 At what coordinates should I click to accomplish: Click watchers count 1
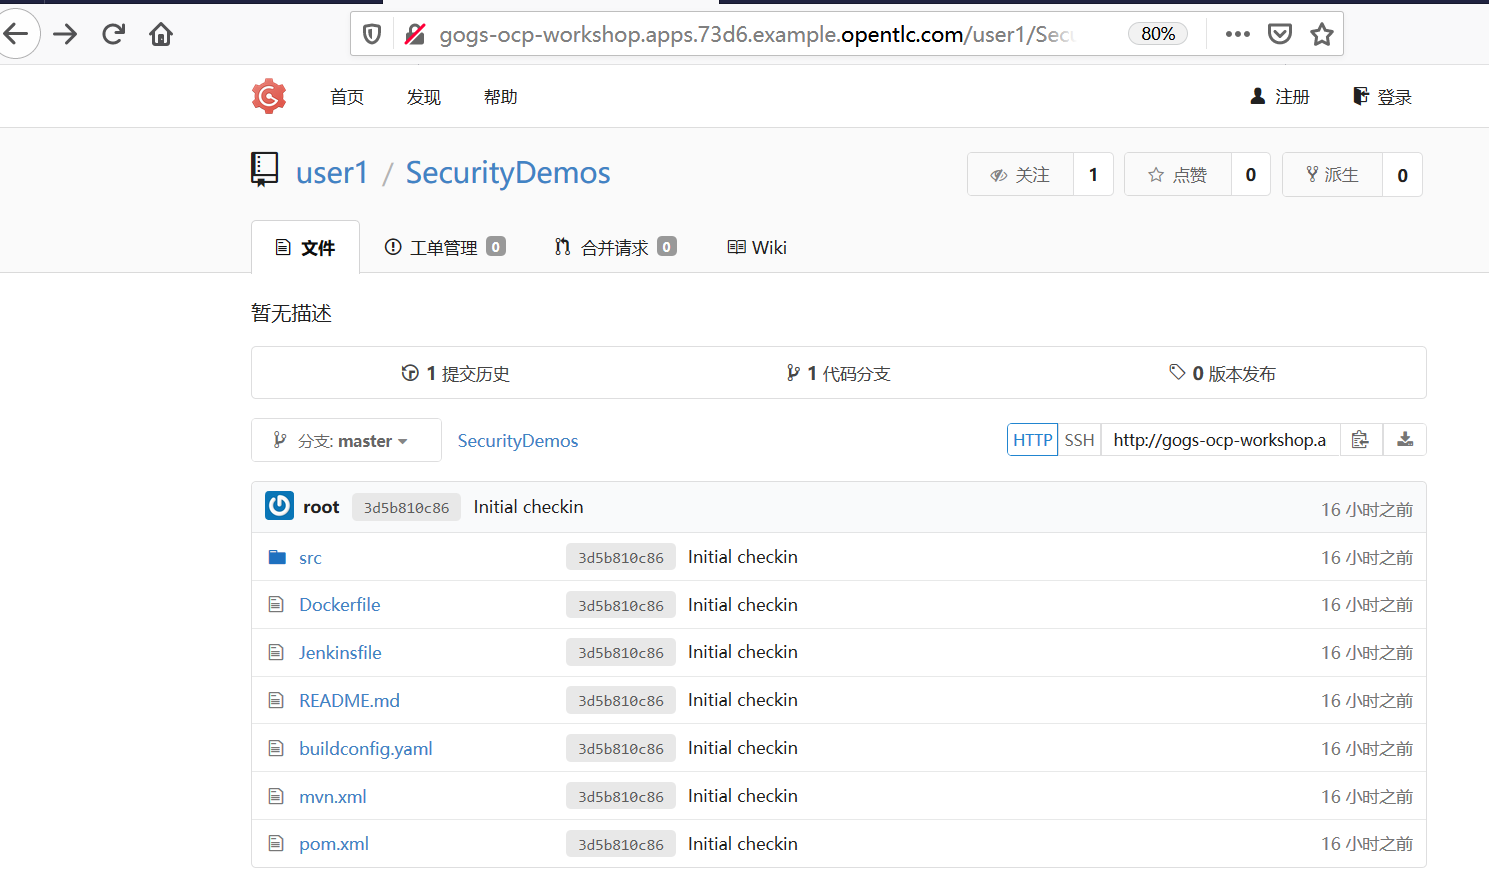tap(1093, 175)
